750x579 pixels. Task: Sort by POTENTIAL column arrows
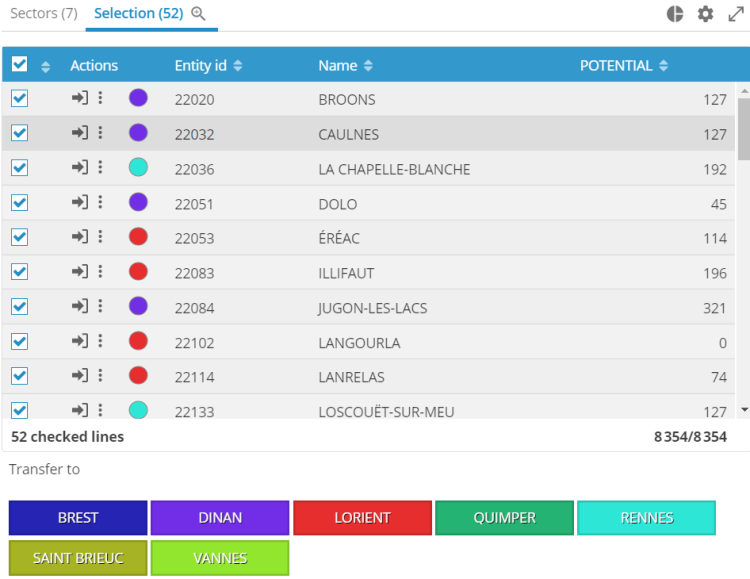pos(664,66)
